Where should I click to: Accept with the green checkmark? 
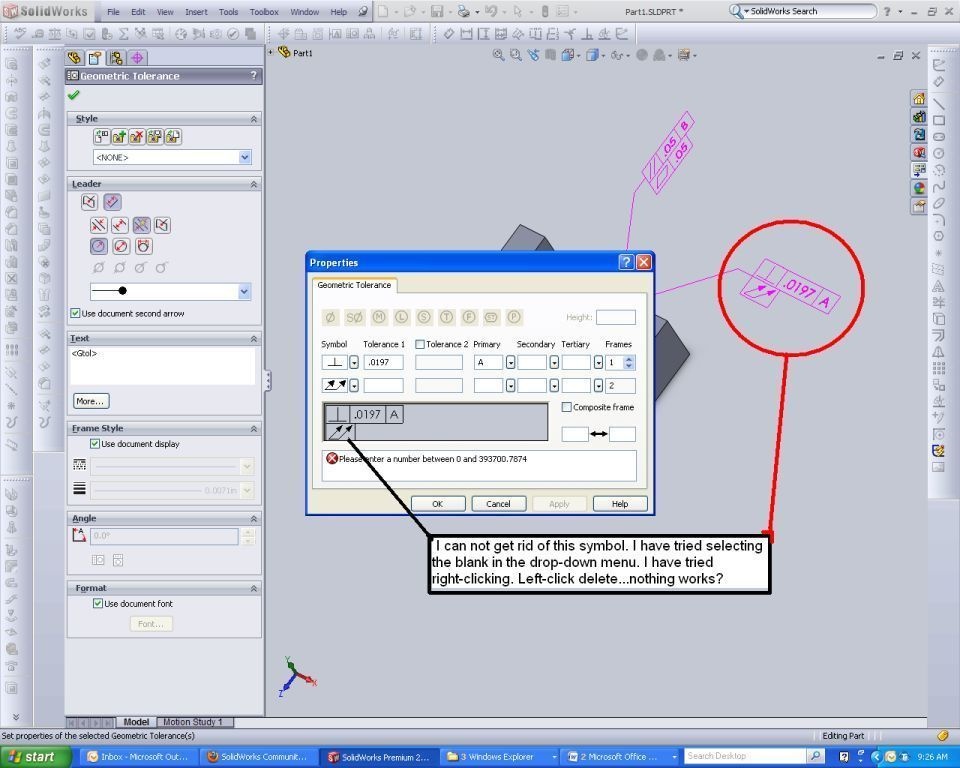[x=73, y=95]
